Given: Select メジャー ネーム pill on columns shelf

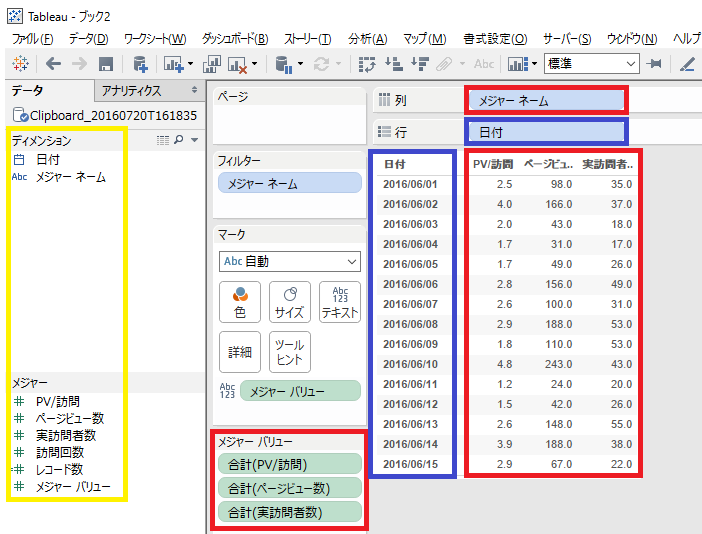Looking at the screenshot, I should (x=546, y=101).
